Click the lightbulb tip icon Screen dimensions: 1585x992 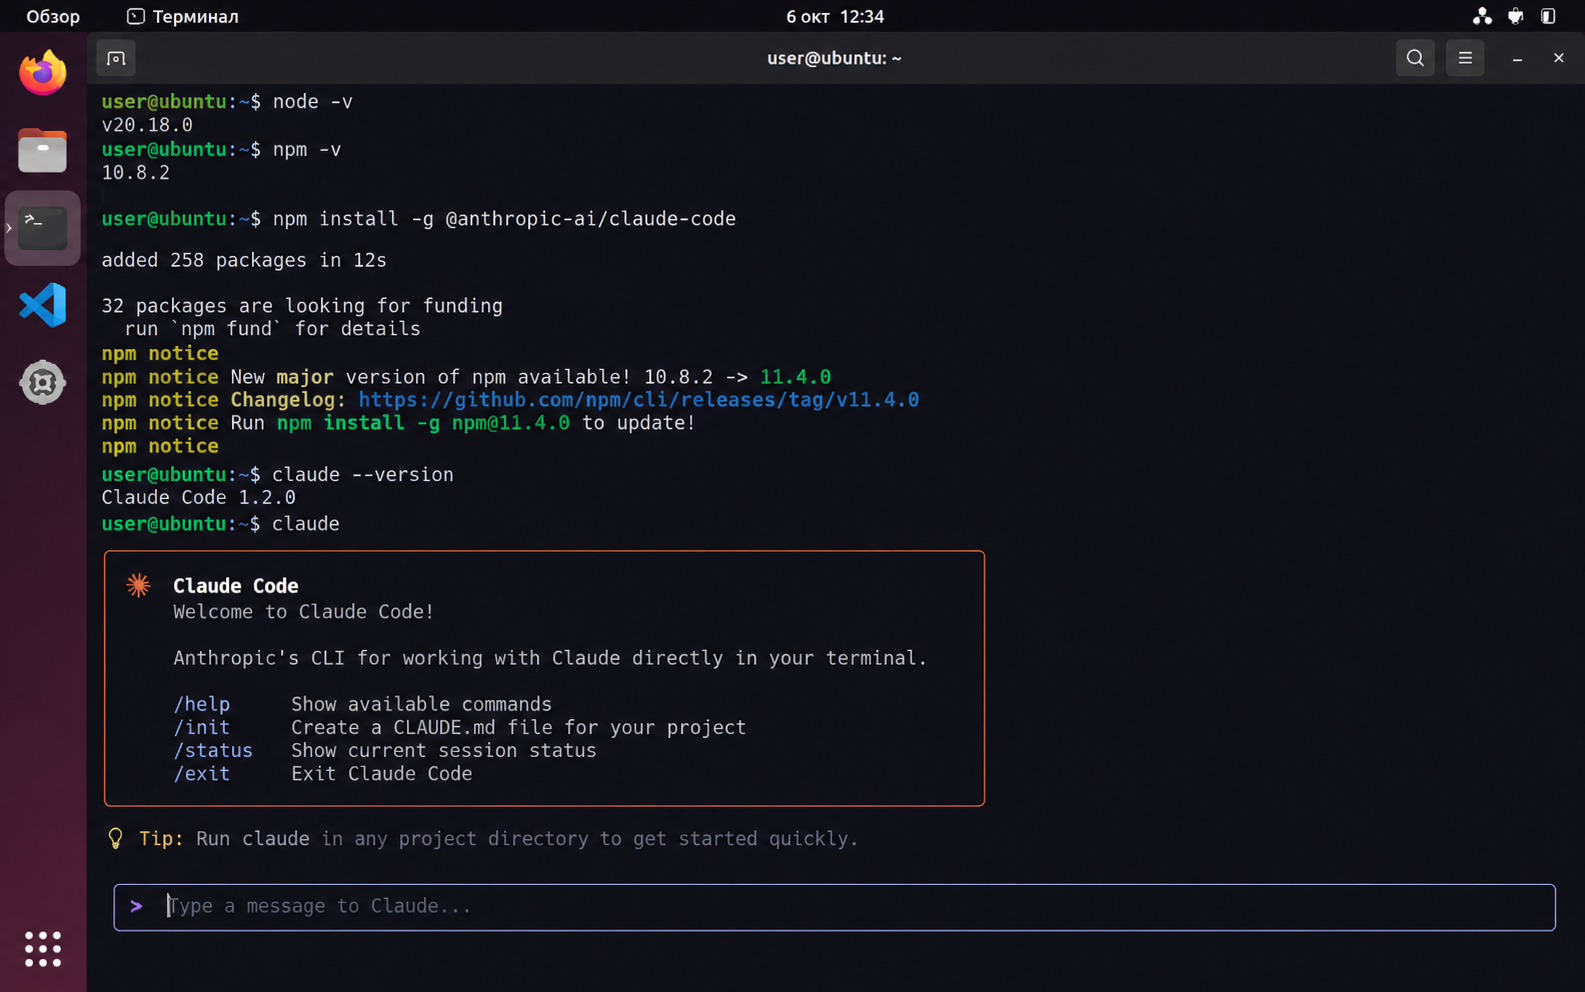pyautogui.click(x=116, y=838)
